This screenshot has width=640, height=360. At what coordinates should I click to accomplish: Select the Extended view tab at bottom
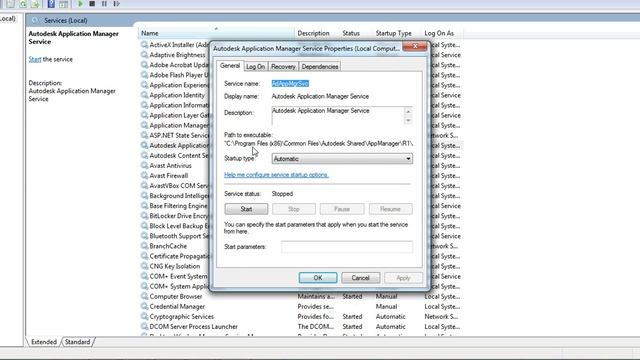(44, 342)
